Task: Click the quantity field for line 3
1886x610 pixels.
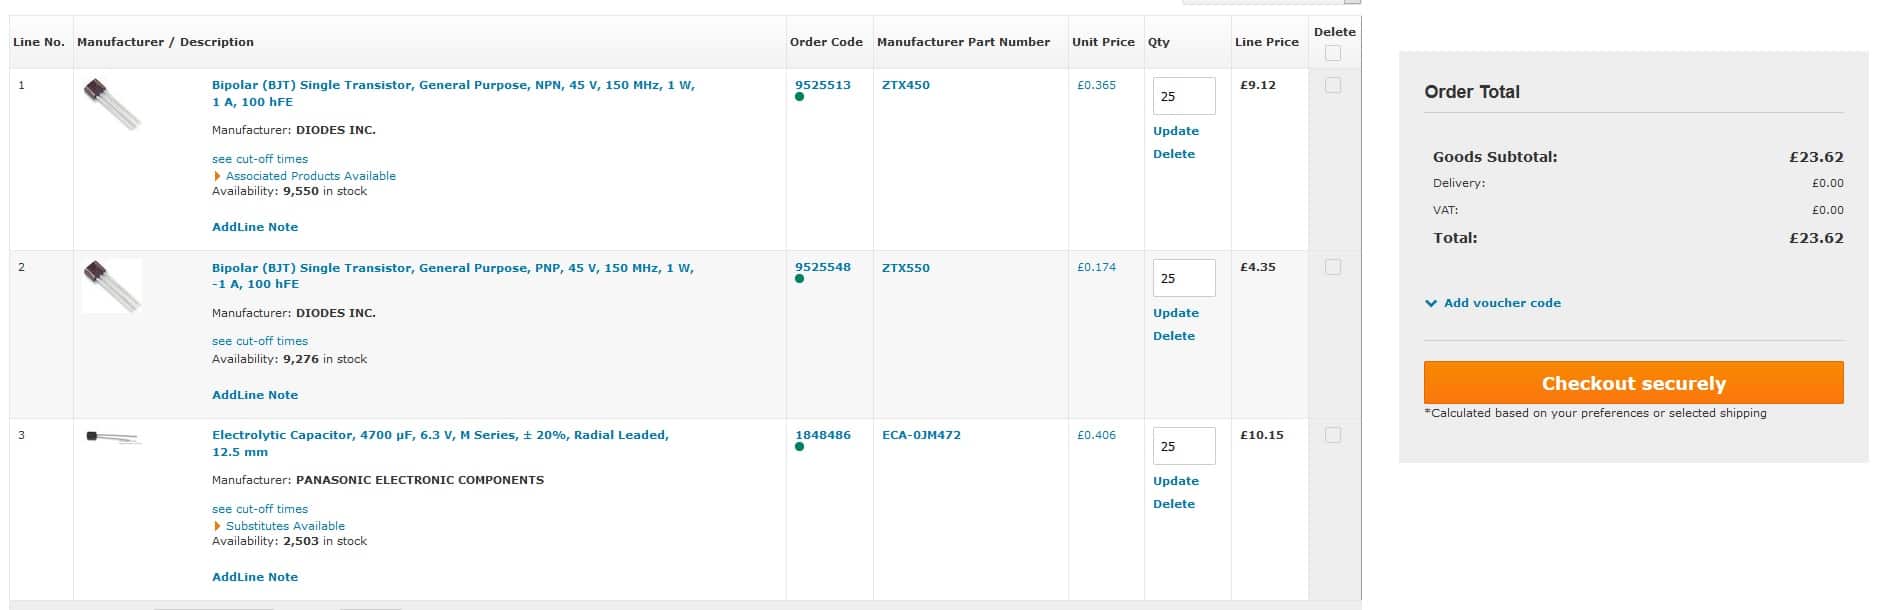Action: click(1184, 446)
